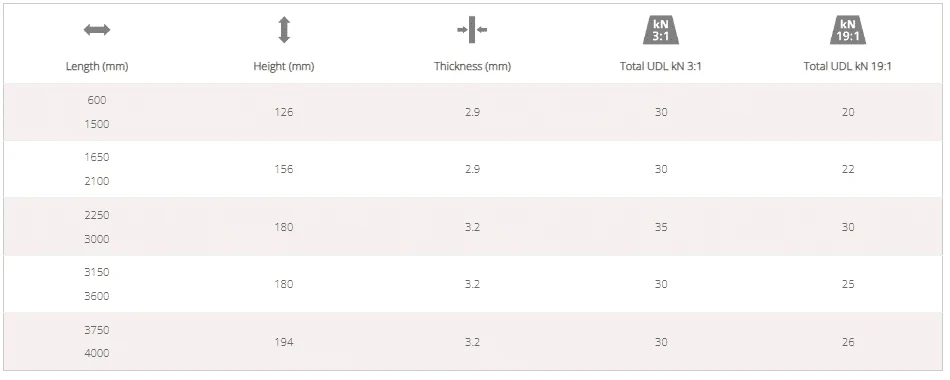This screenshot has height=380, width=950.
Task: Click the height value 126
Action: (284, 112)
